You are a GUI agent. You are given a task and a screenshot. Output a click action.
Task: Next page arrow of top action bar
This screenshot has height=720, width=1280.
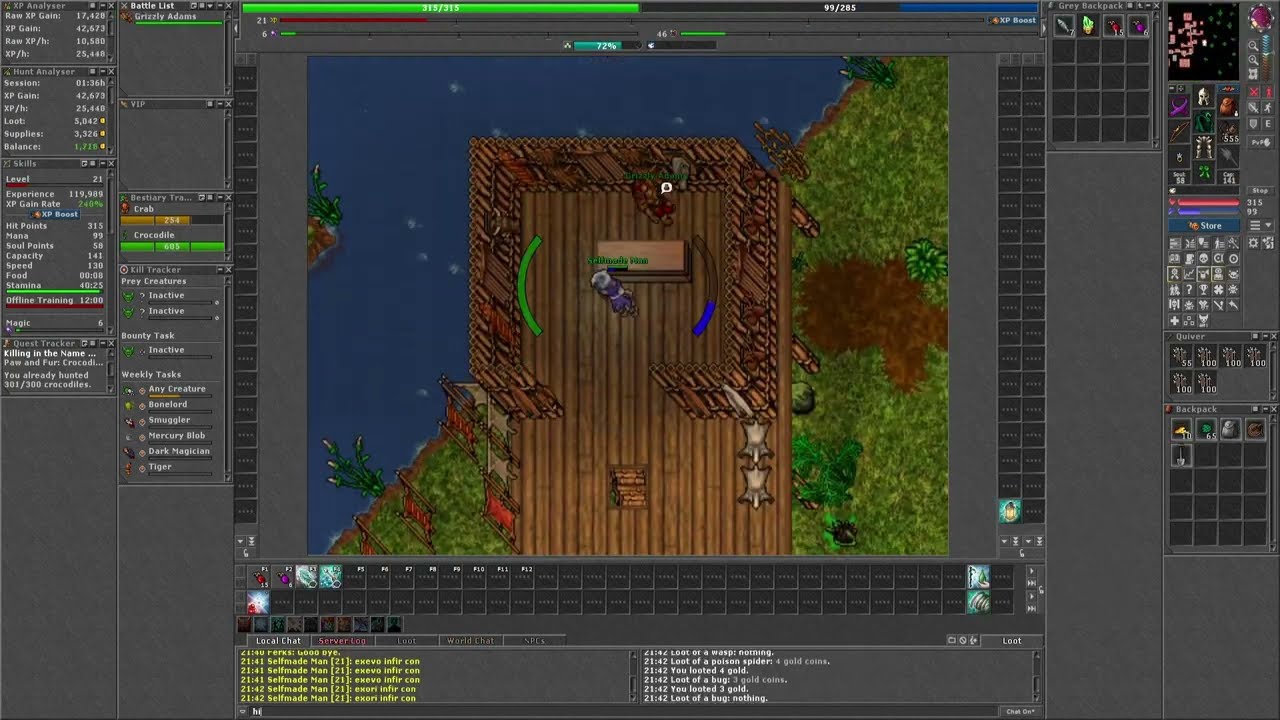[1031, 571]
